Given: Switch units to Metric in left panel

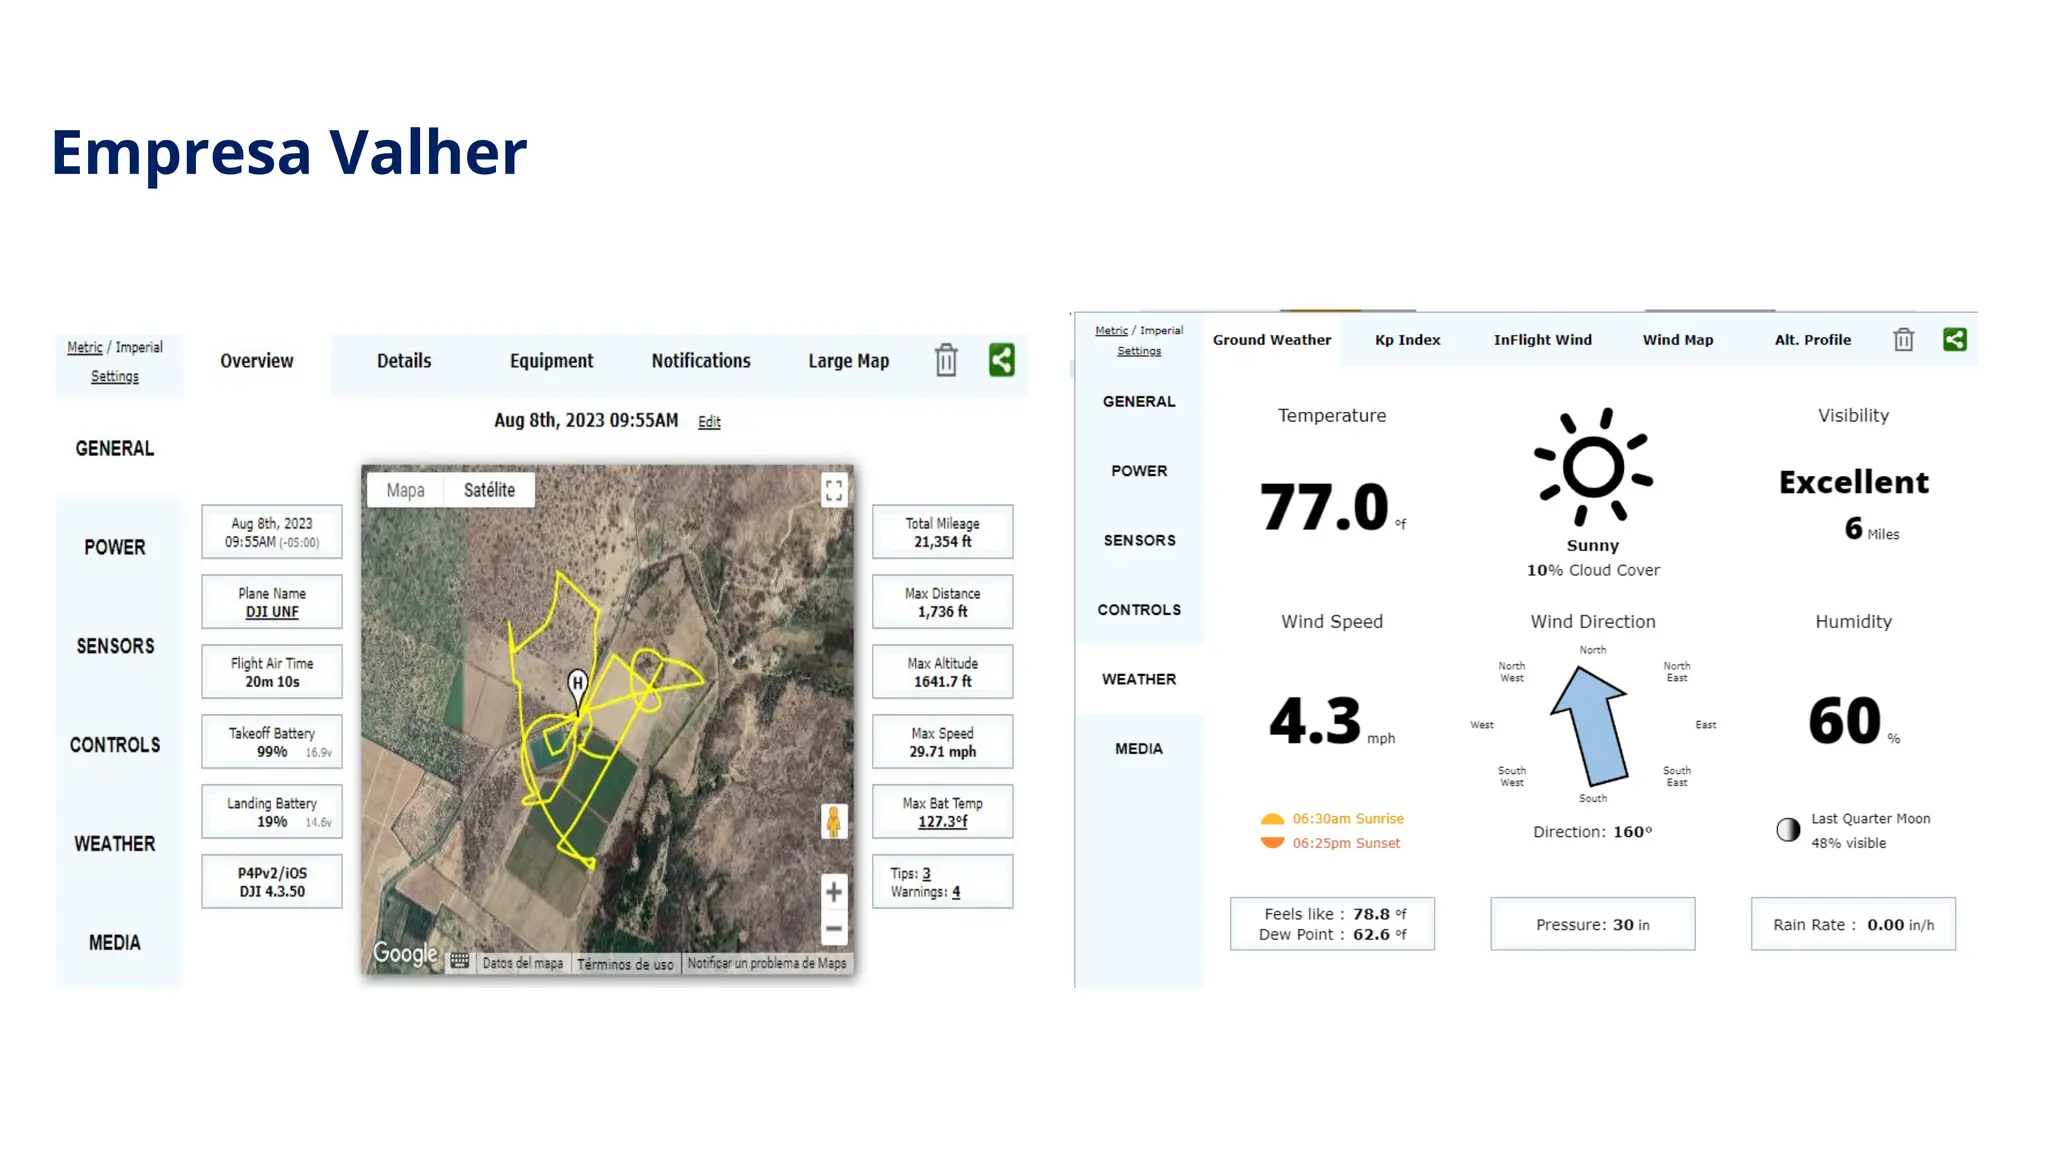Looking at the screenshot, I should pos(85,347).
